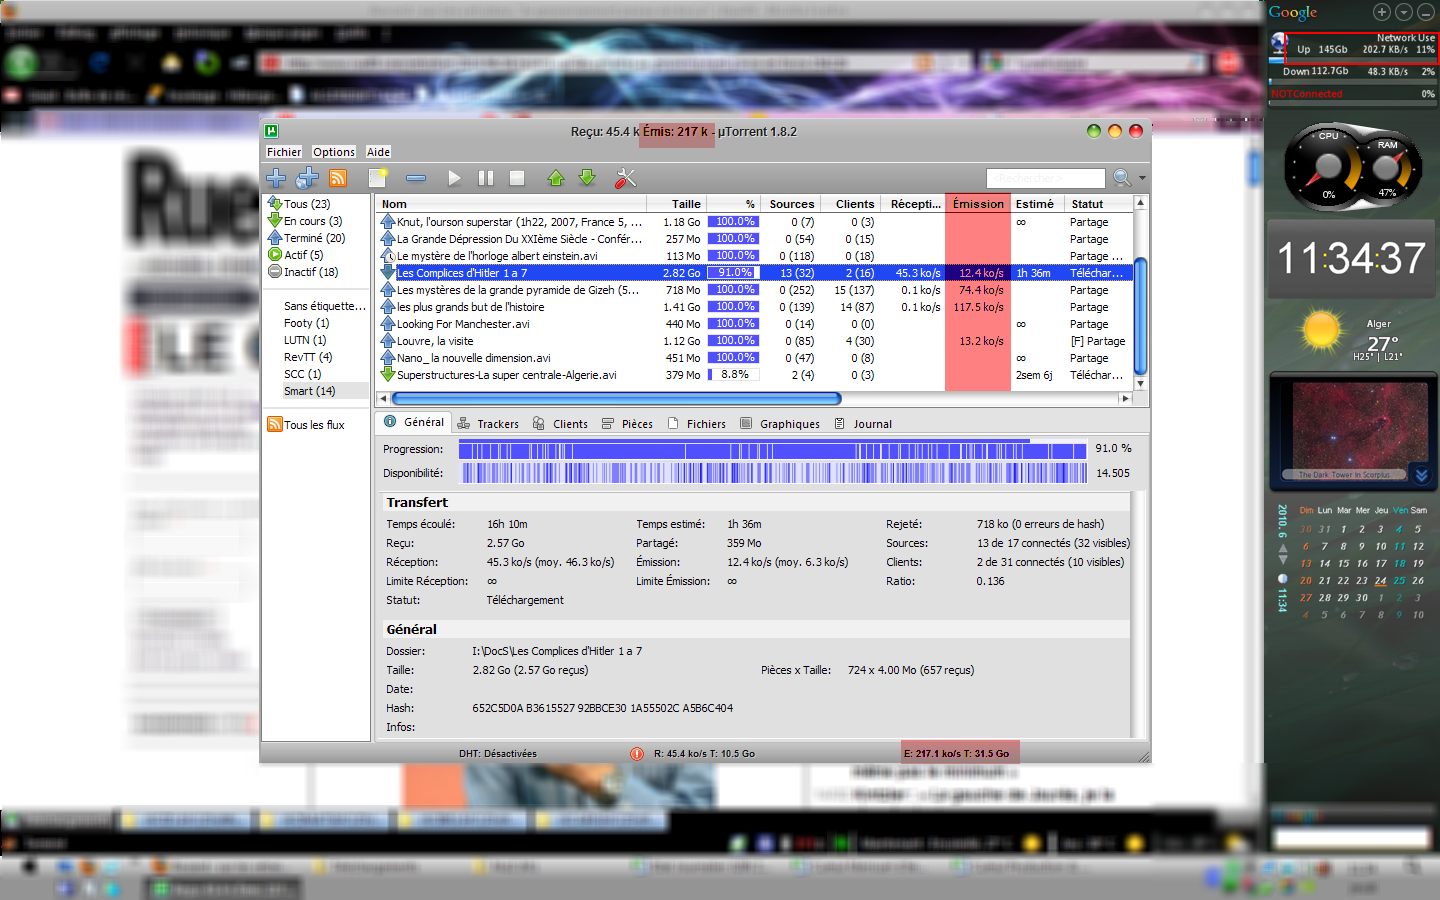Click the blue Progression bar at 91%
Screen dimensions: 1440x900
coord(770,449)
